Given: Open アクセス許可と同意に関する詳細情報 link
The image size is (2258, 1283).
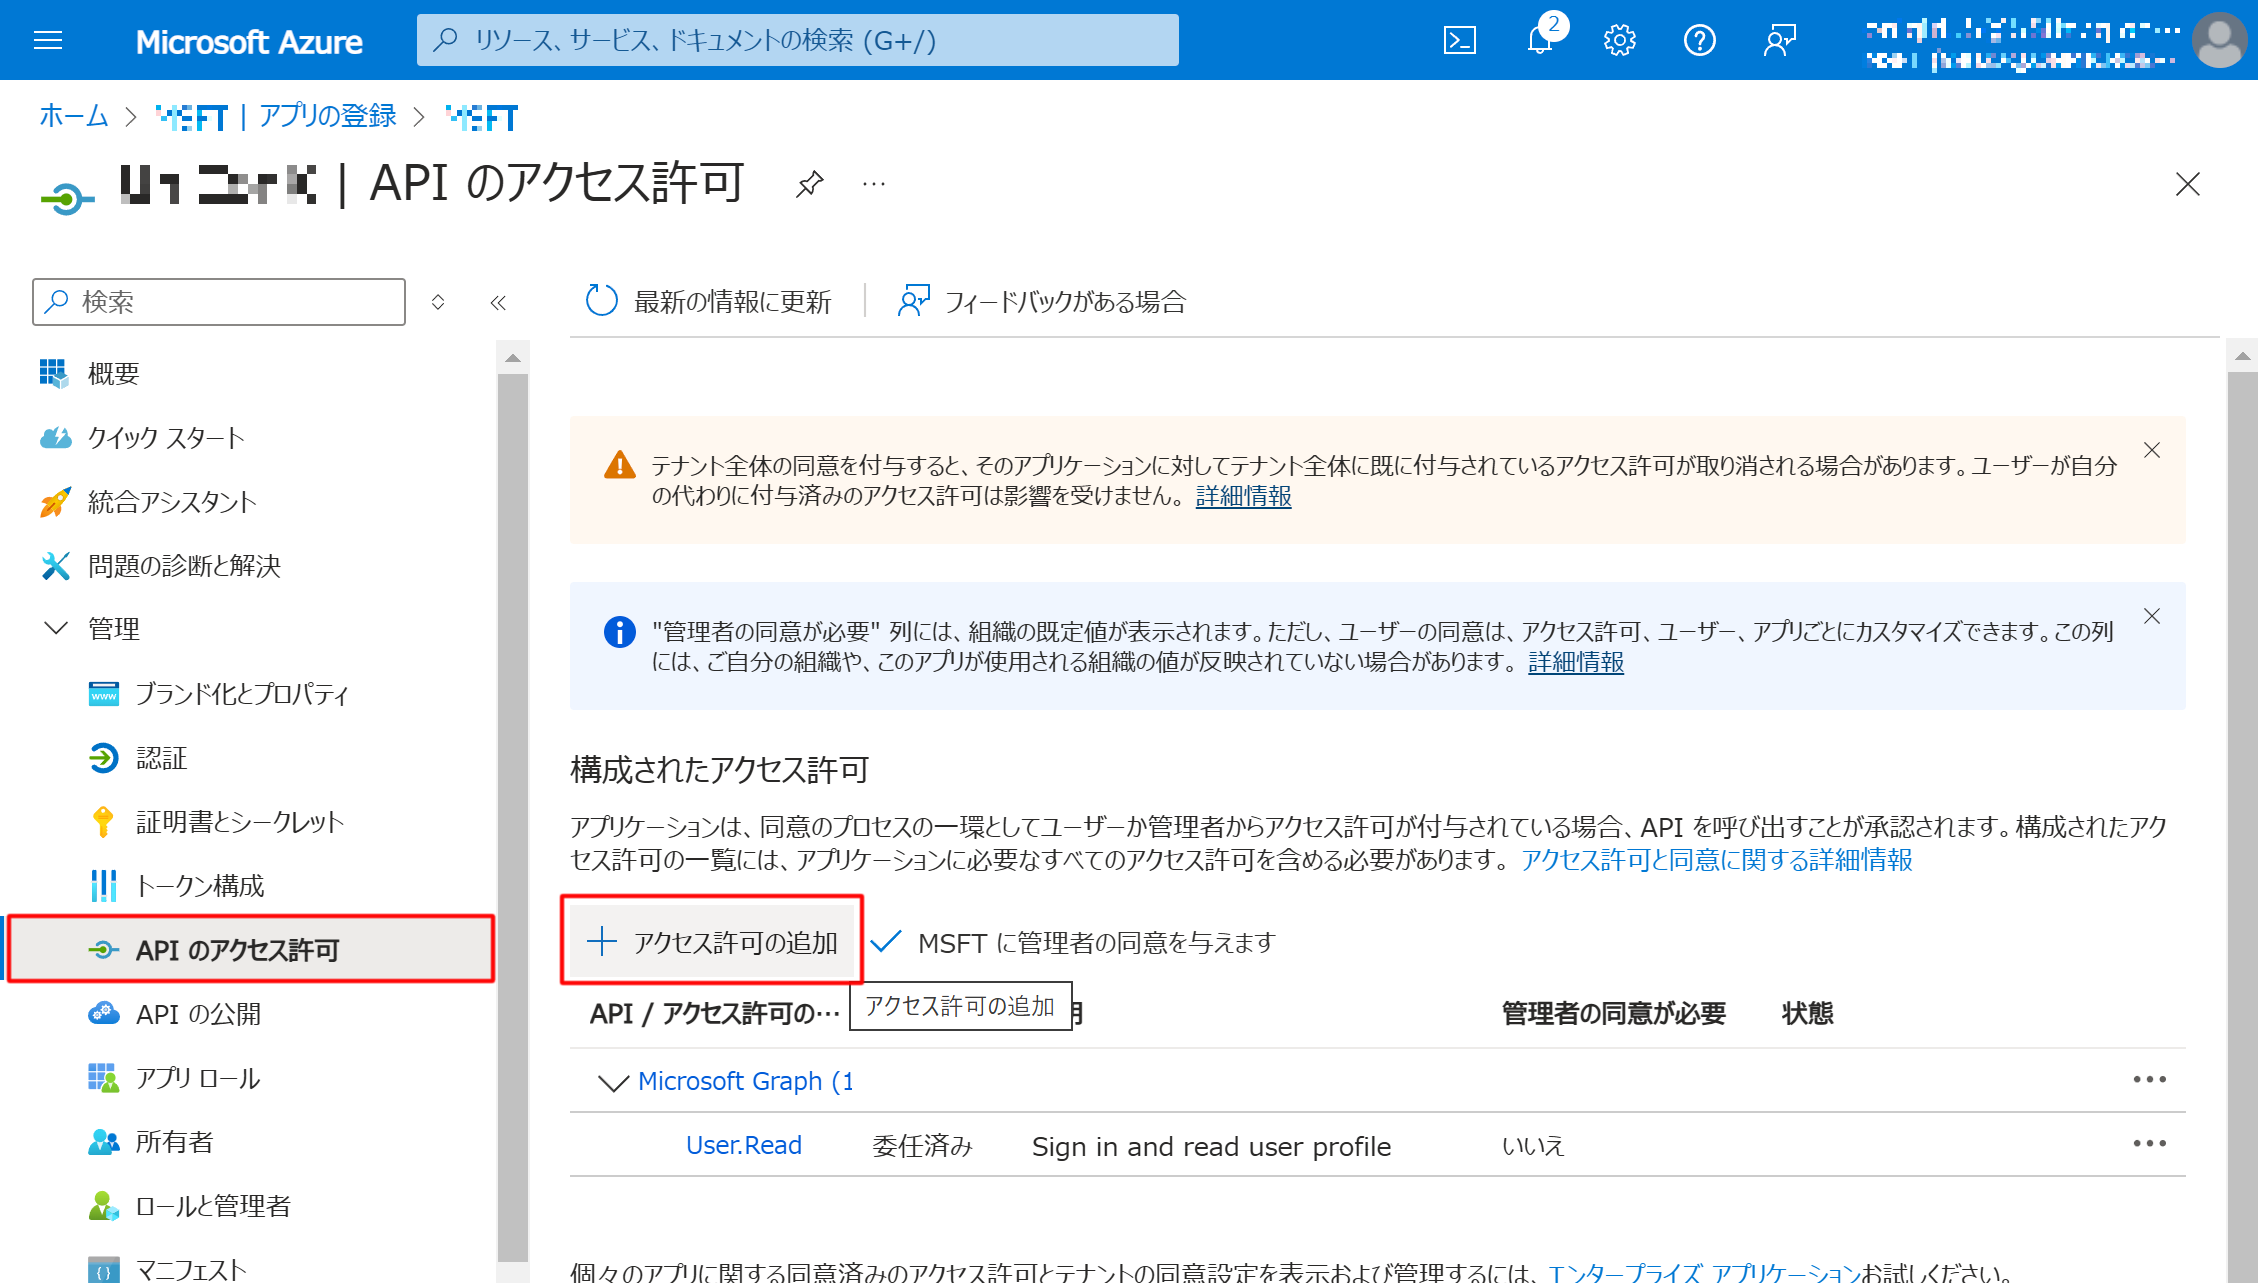Looking at the screenshot, I should 1717,860.
